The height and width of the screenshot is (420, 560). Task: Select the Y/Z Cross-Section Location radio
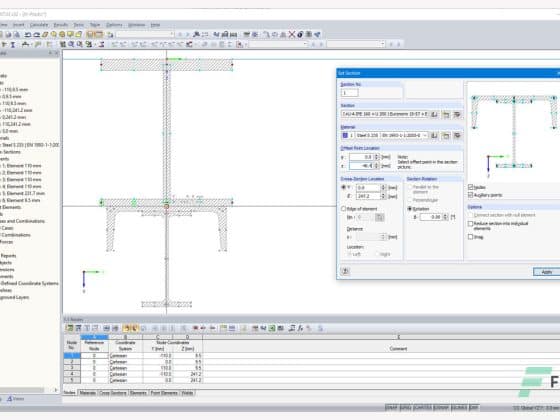click(x=344, y=187)
